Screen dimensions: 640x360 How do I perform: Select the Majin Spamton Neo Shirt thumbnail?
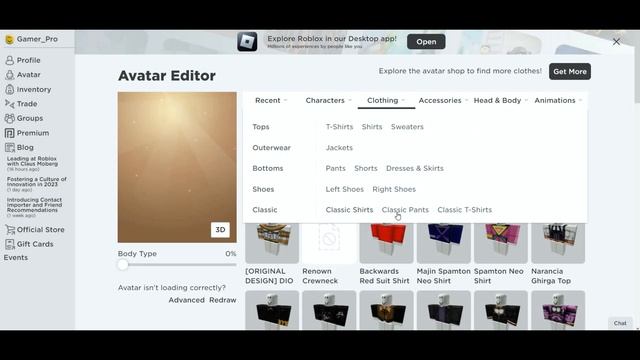tap(444, 243)
